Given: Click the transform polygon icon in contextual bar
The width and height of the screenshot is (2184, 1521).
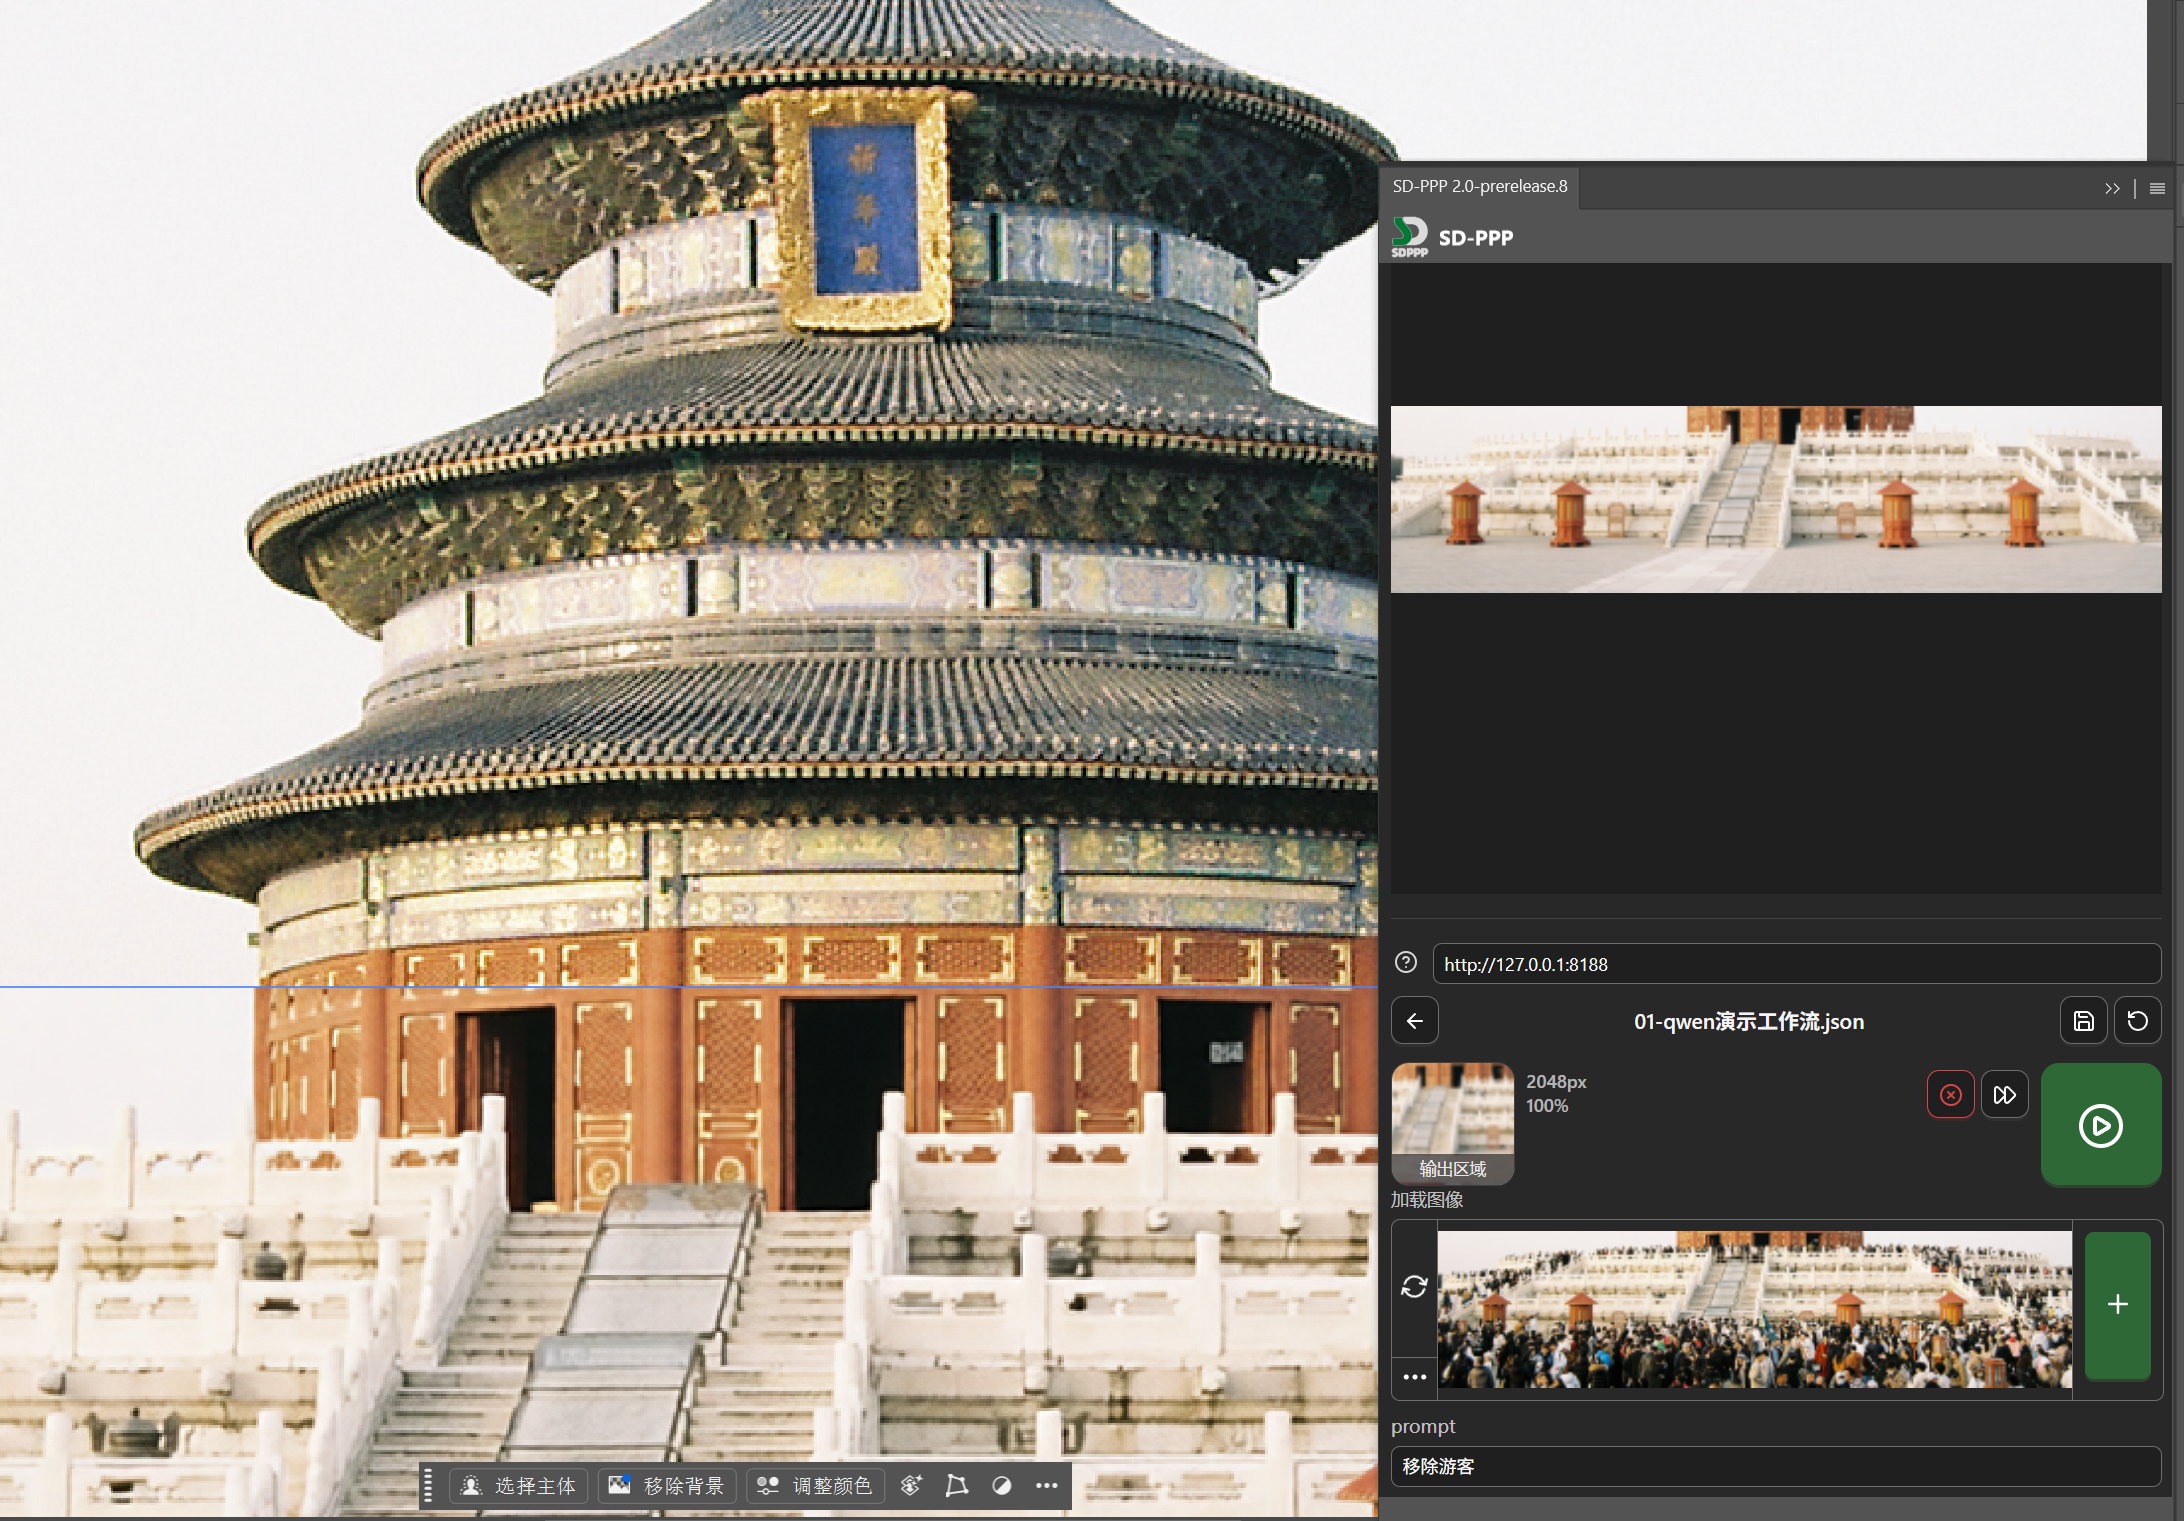Looking at the screenshot, I should [x=956, y=1486].
